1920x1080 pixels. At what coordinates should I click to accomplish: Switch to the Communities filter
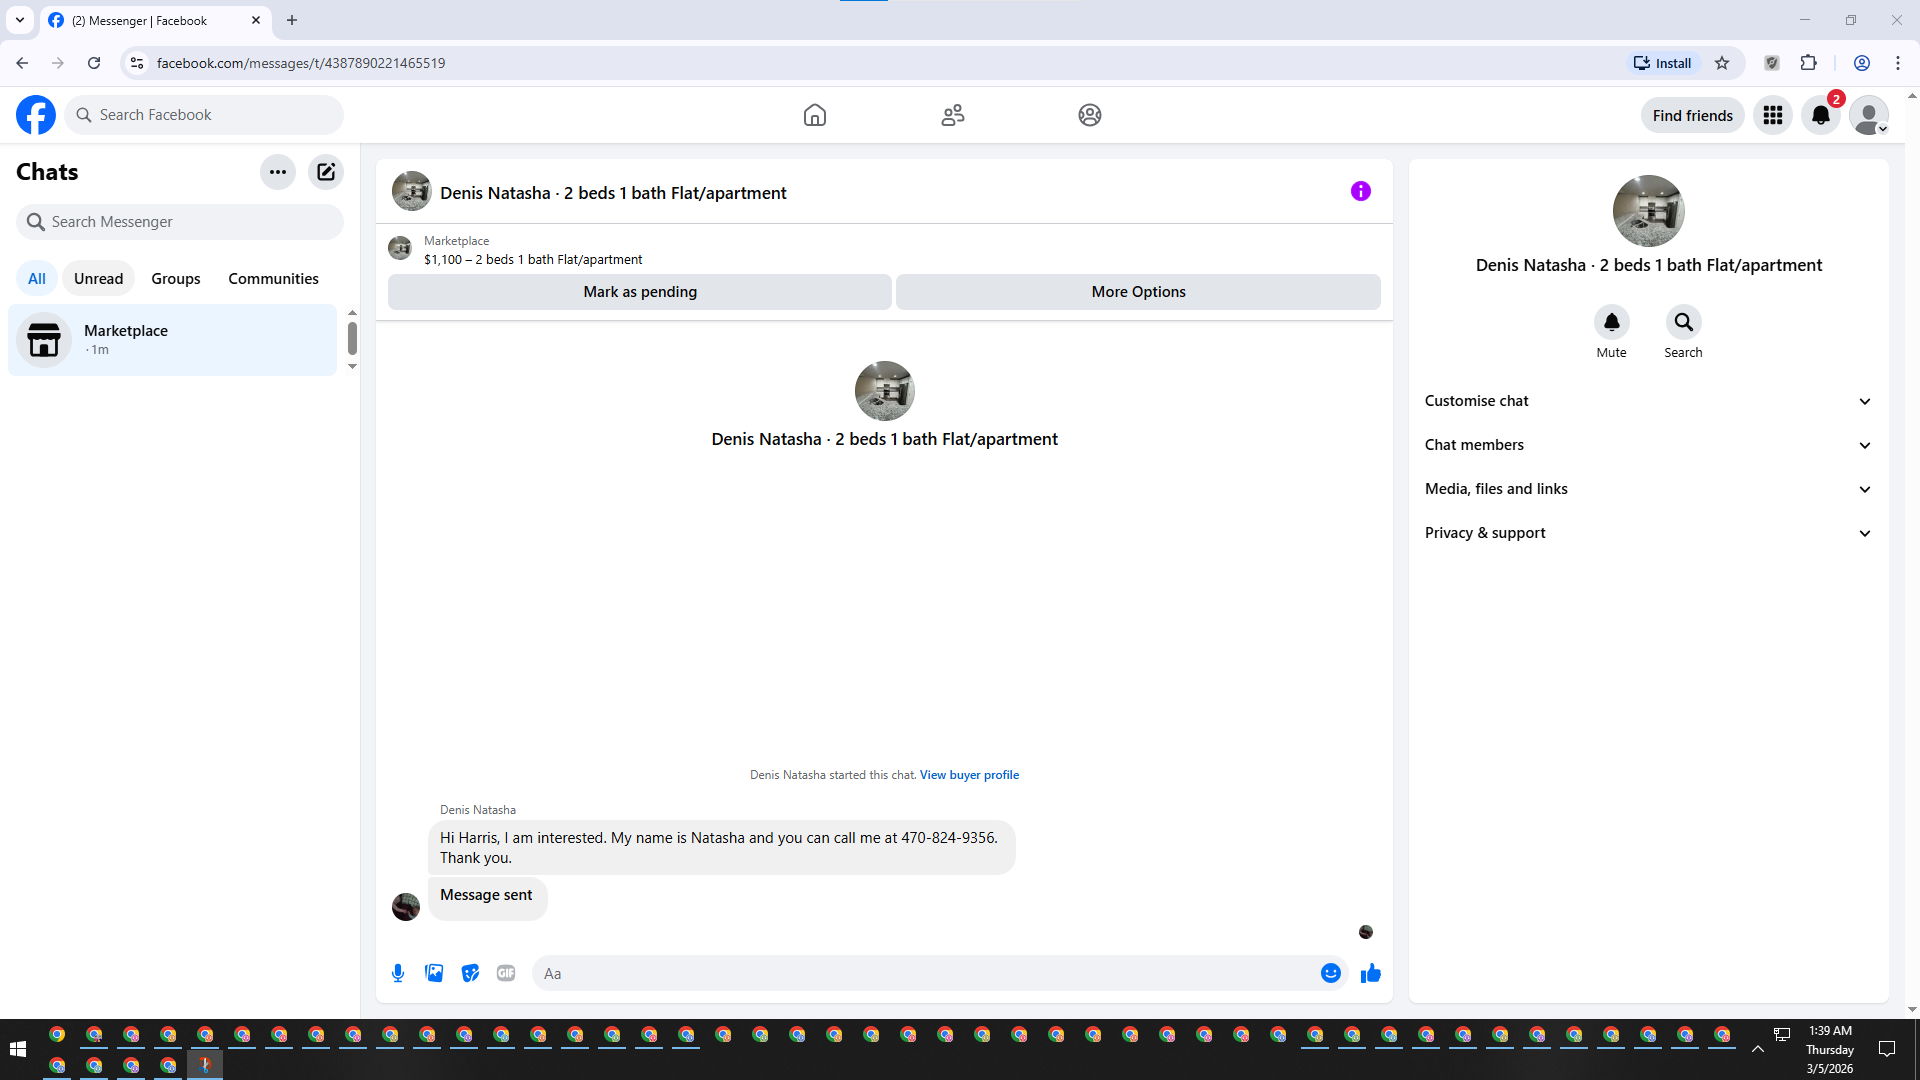tap(273, 279)
